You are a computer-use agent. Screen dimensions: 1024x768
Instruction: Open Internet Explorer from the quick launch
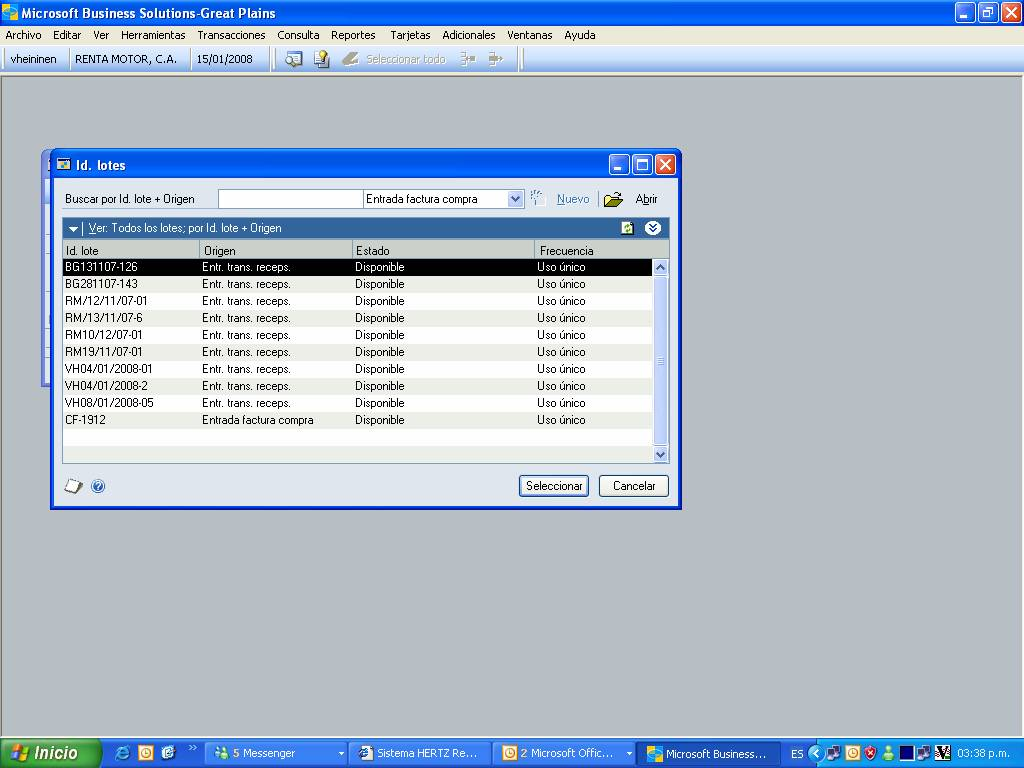coord(122,753)
